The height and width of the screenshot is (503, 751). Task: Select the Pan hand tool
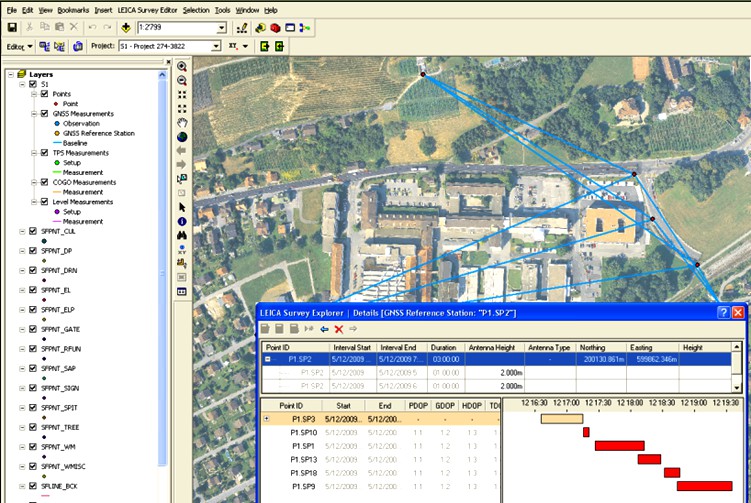182,123
